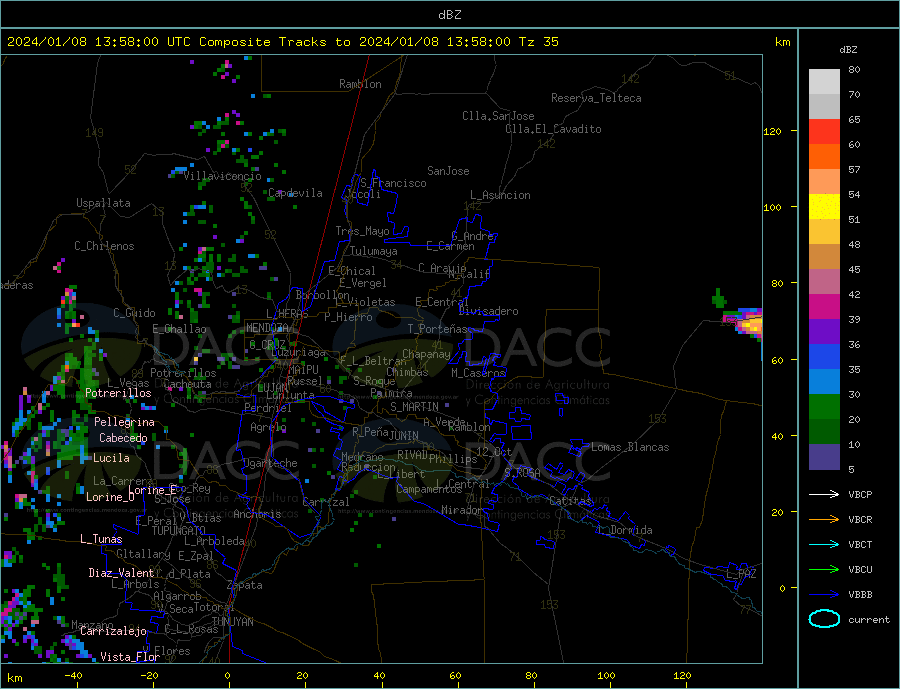This screenshot has height=689, width=900.
Task: Pick the red swatch between 65 and 60
Action: click(824, 131)
